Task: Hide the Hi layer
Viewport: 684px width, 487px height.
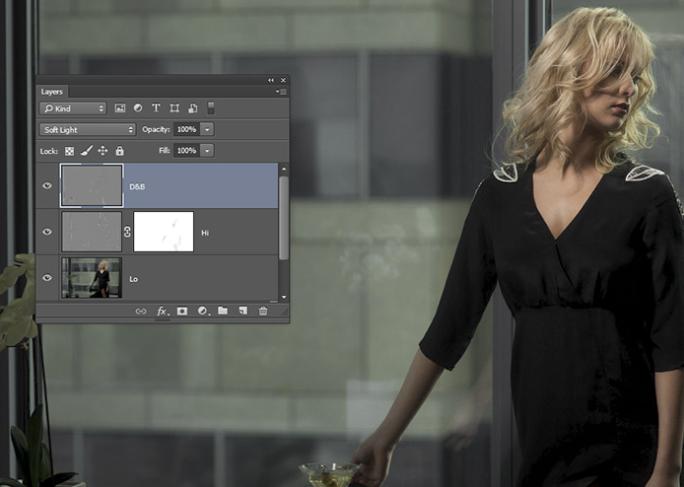Action: [x=47, y=232]
